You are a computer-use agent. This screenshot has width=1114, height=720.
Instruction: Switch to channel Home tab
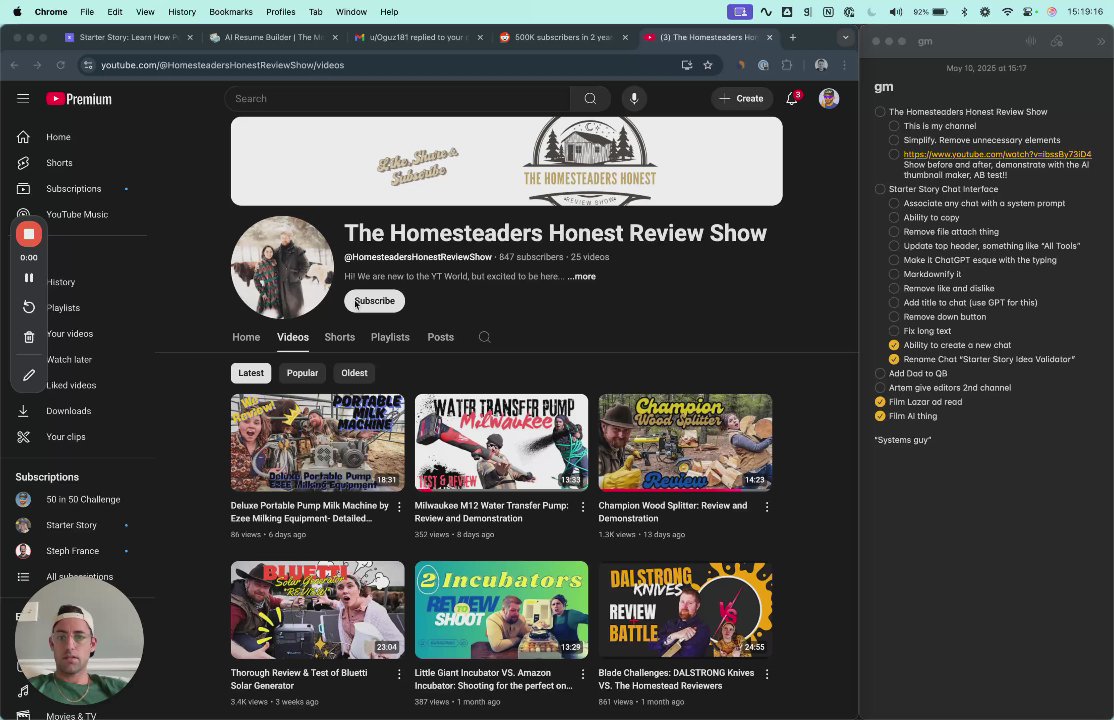(x=246, y=337)
